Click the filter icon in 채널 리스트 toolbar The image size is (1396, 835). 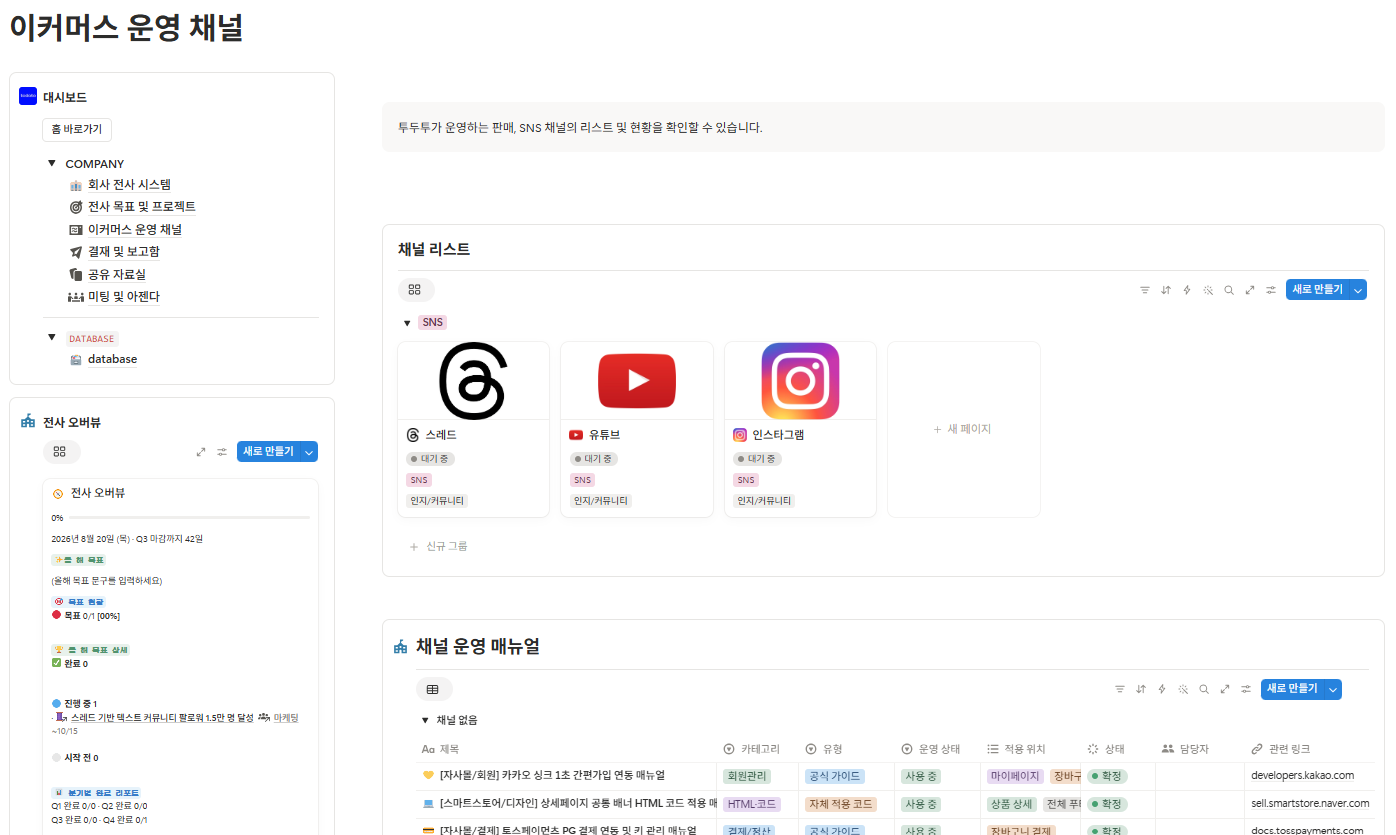click(x=1145, y=290)
